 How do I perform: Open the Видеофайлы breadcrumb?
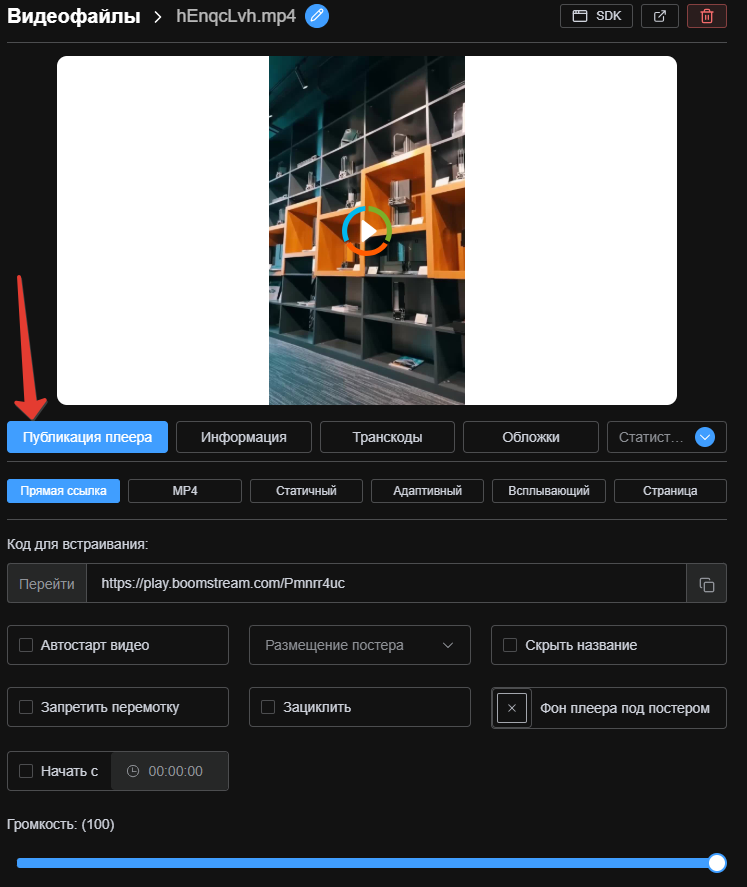74,16
